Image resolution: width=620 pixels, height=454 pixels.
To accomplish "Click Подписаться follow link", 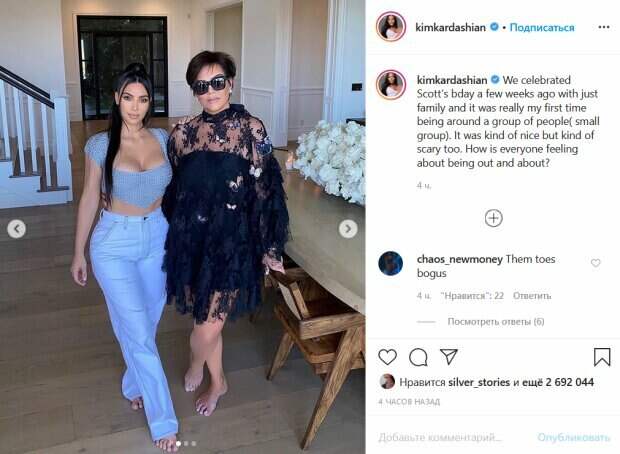I will tap(542, 27).
